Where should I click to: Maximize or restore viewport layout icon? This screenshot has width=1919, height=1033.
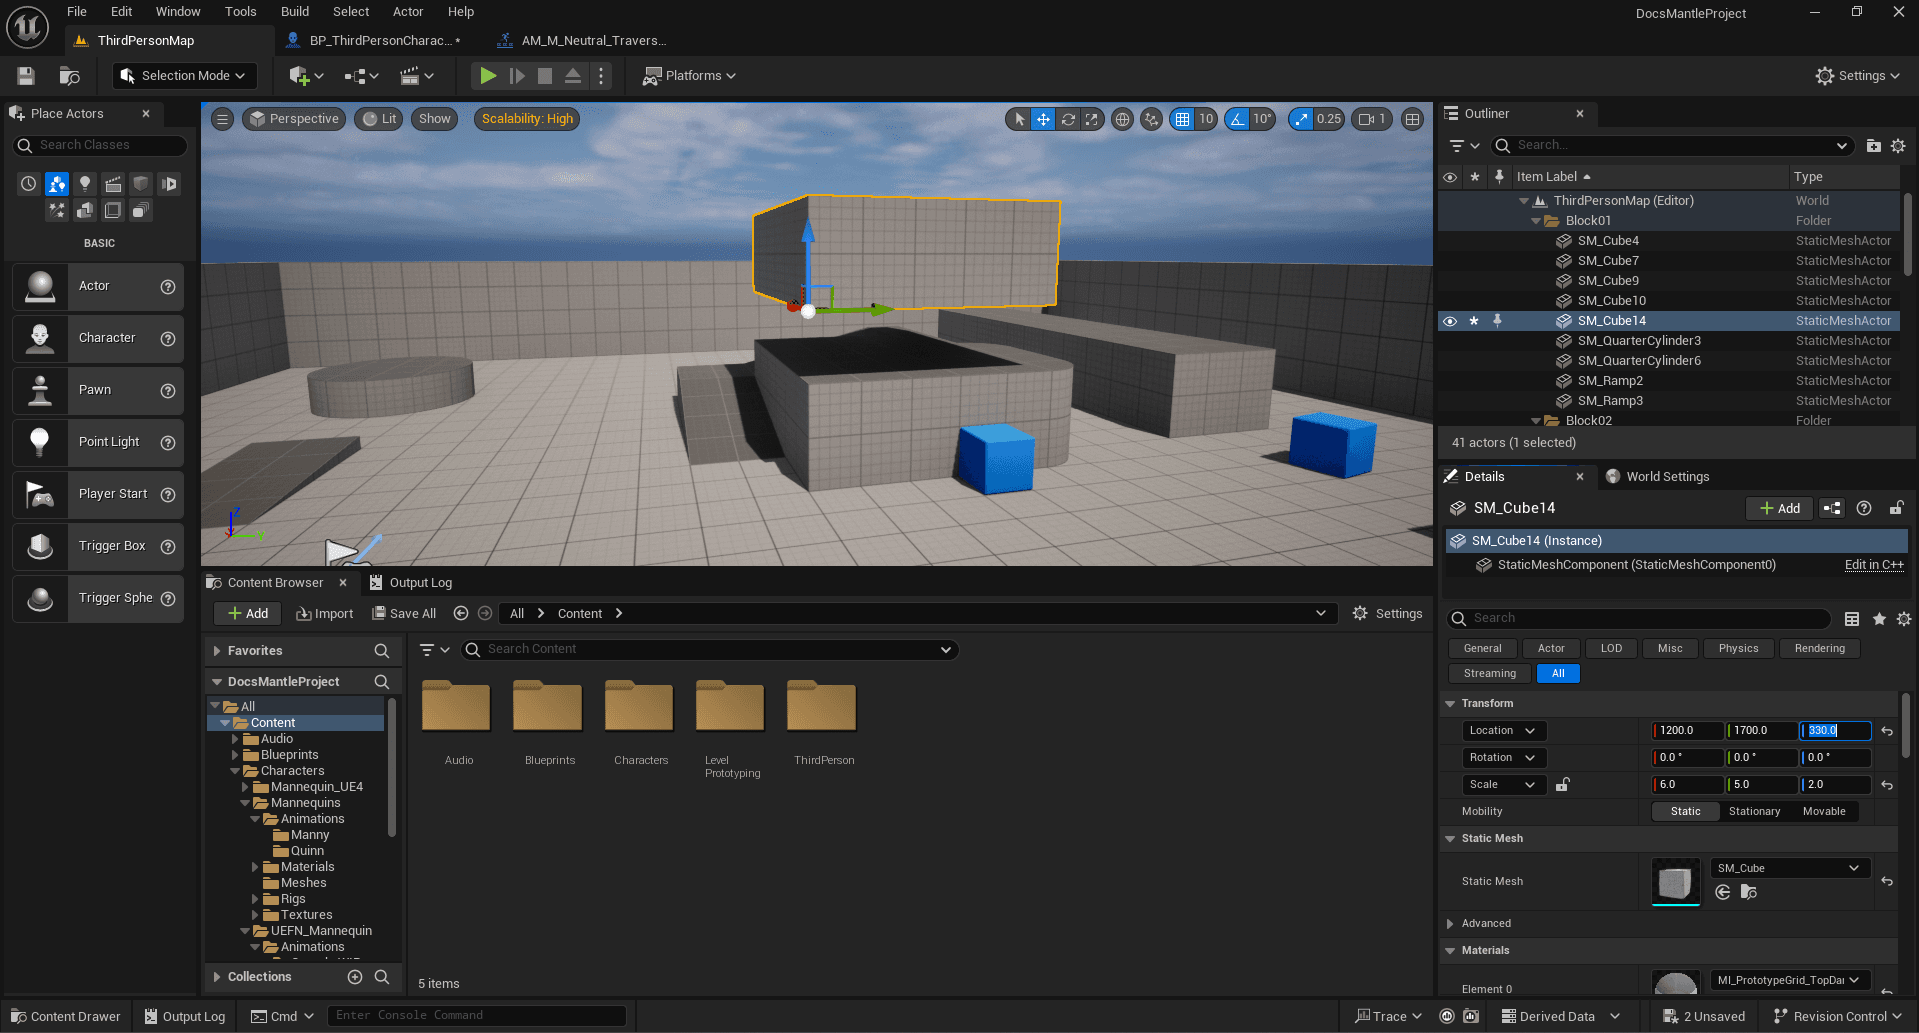click(x=1412, y=119)
